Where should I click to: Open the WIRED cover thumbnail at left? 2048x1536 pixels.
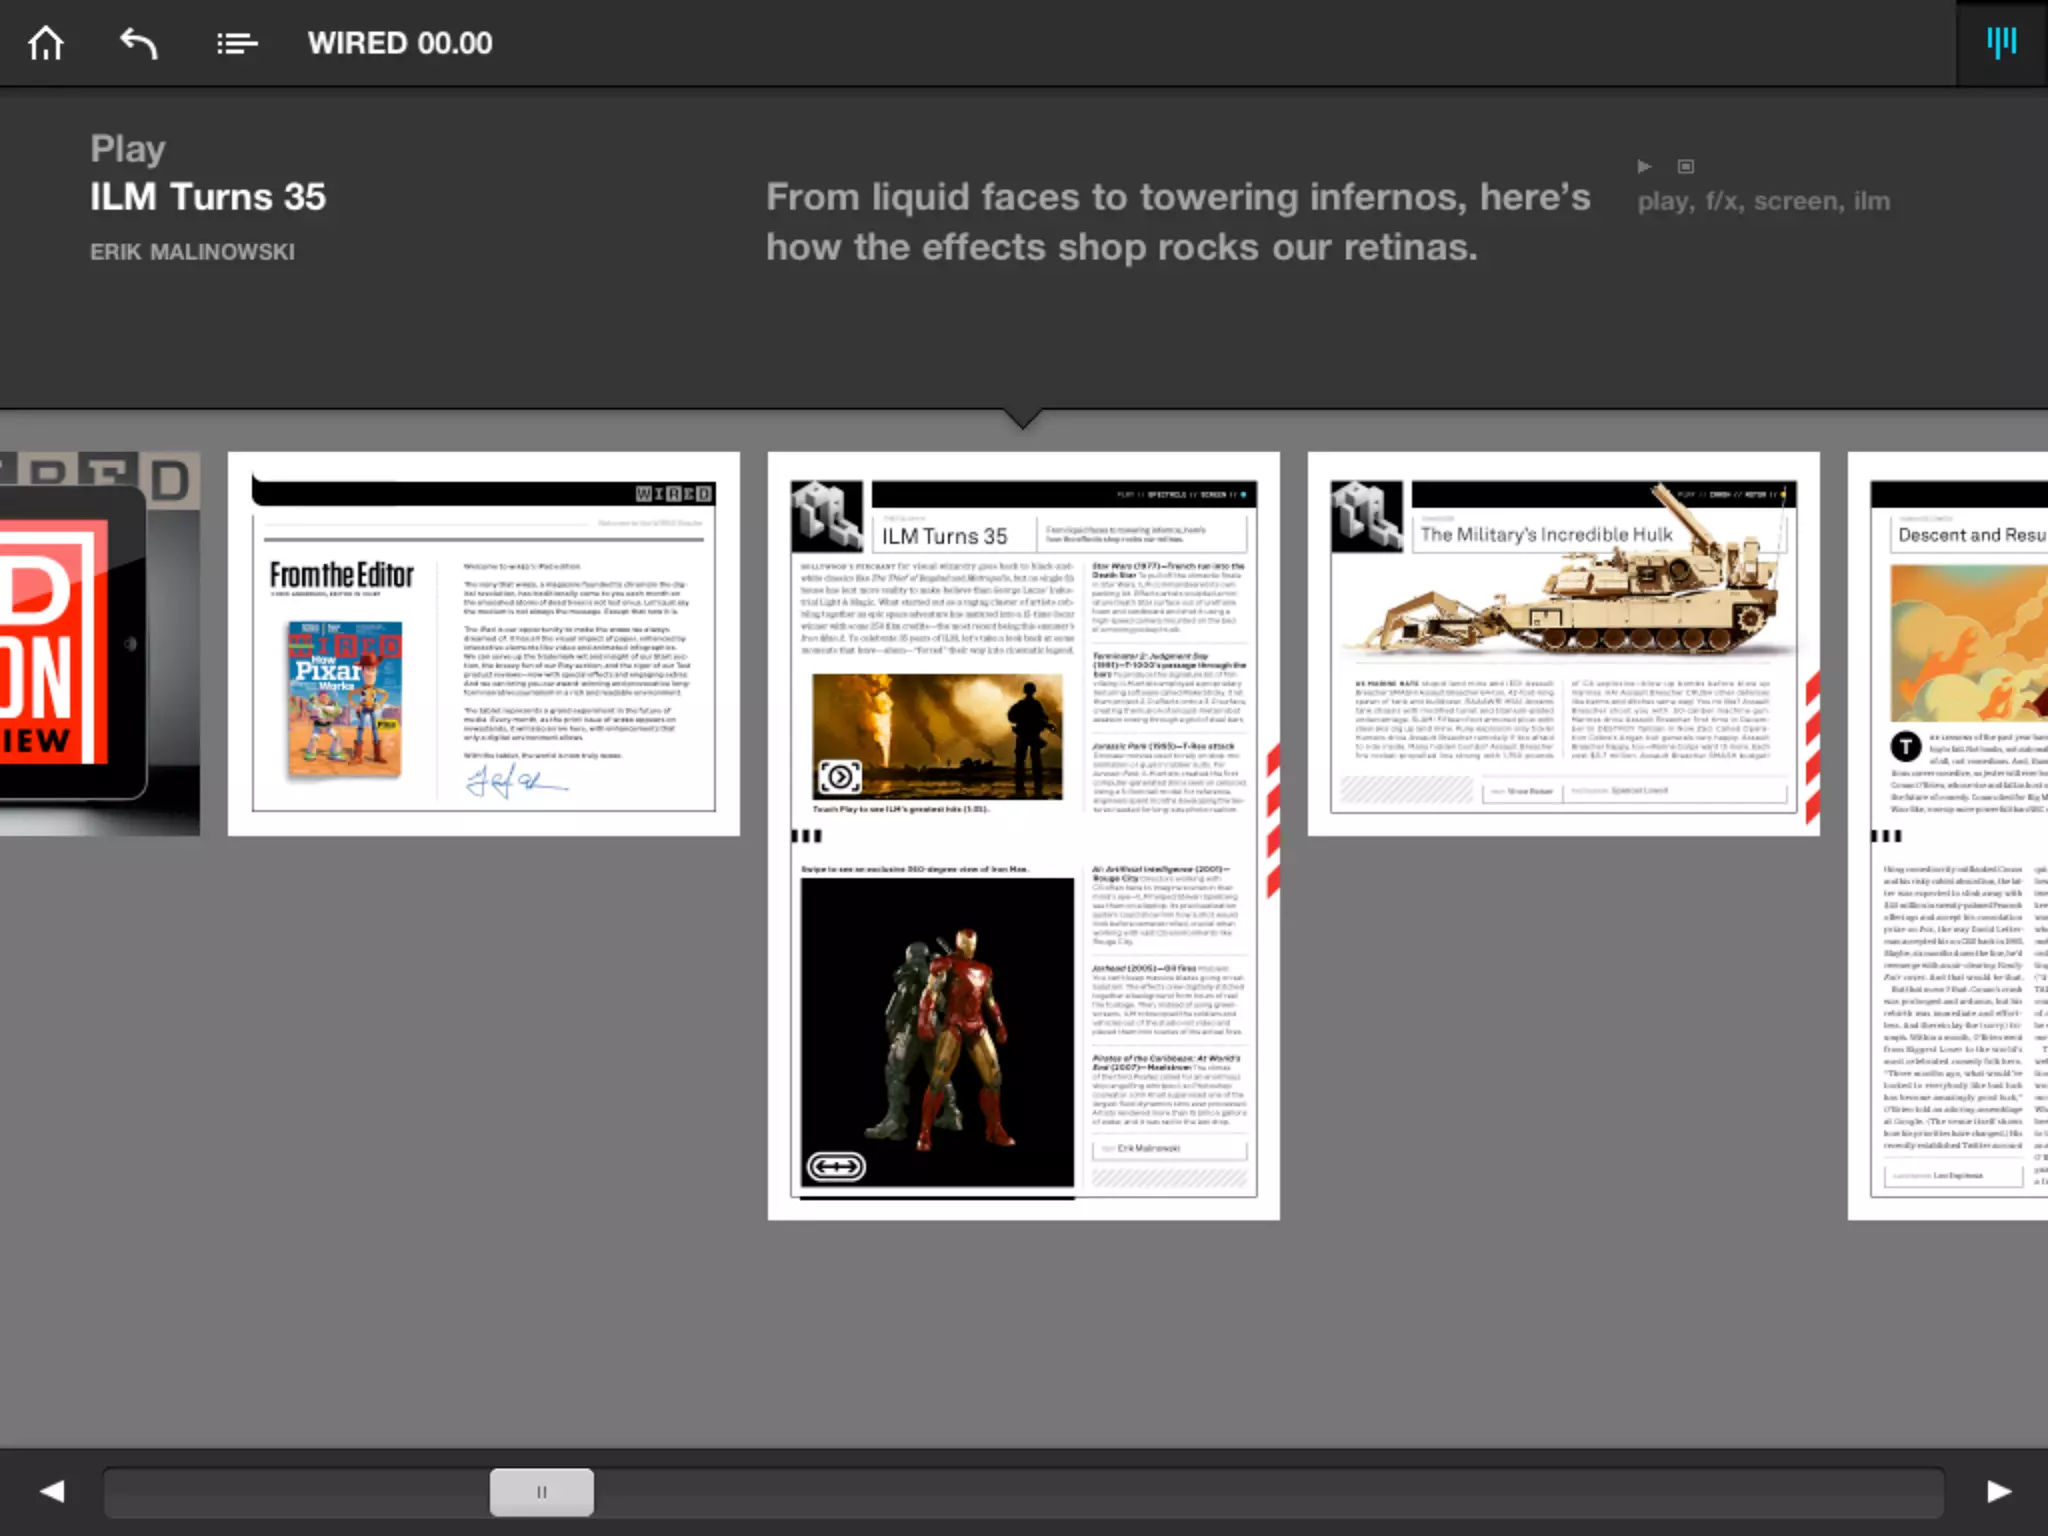pos(98,643)
